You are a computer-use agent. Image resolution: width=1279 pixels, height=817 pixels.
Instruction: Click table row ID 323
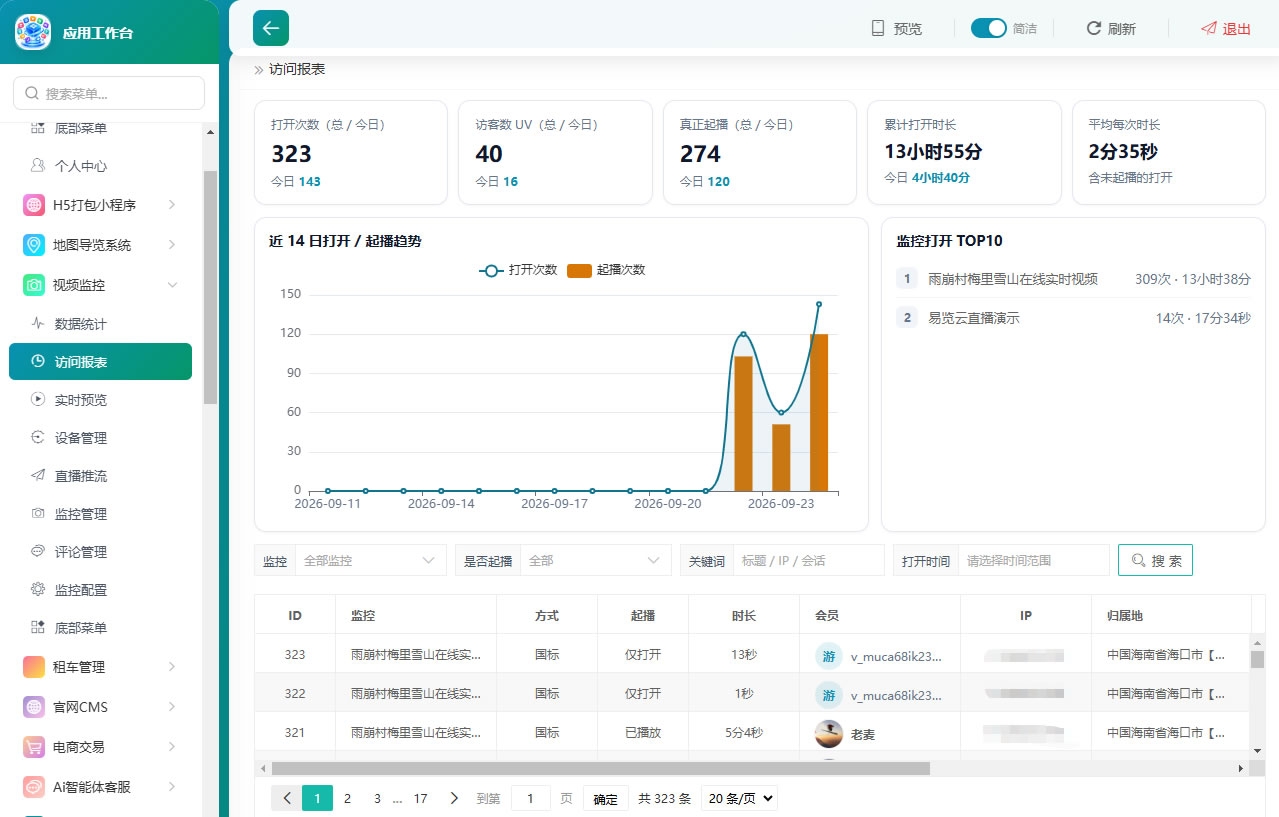tap(752, 655)
